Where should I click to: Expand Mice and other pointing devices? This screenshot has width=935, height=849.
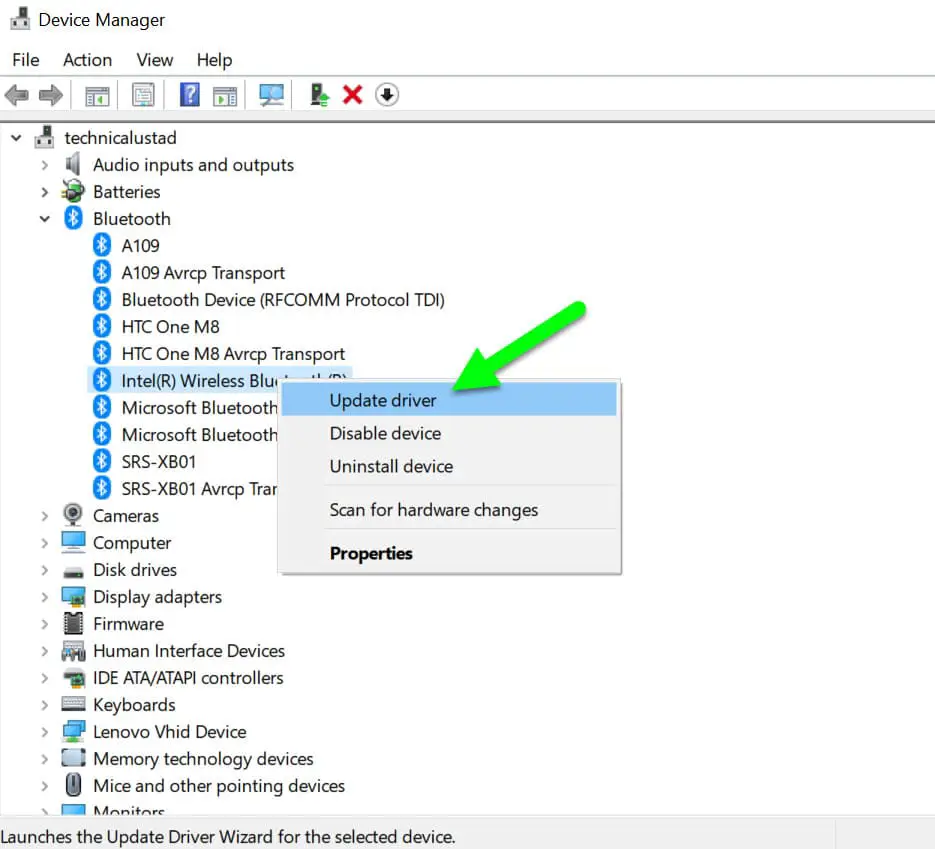tap(45, 786)
